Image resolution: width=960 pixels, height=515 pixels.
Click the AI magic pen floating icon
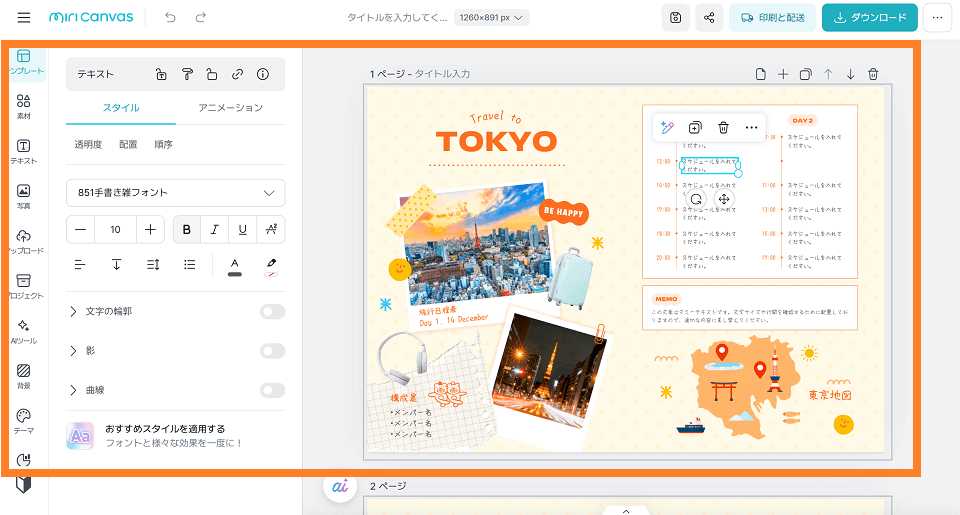[x=666, y=127]
